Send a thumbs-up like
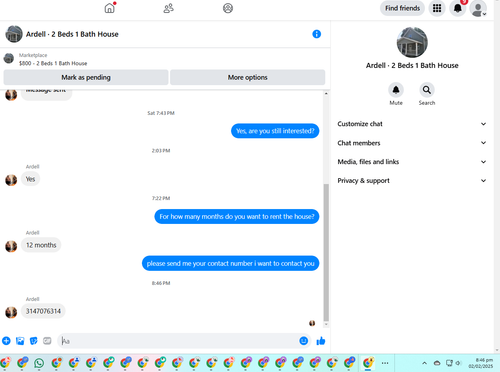 coord(321,341)
